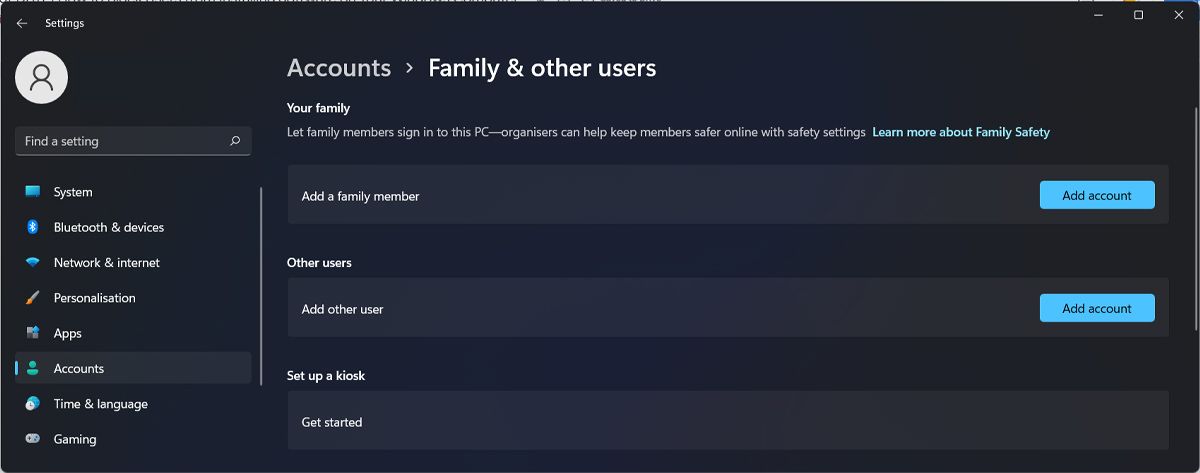Image resolution: width=1200 pixels, height=473 pixels.
Task: Click the main page vertical scrollbar
Action: pyautogui.click(x=1195, y=220)
